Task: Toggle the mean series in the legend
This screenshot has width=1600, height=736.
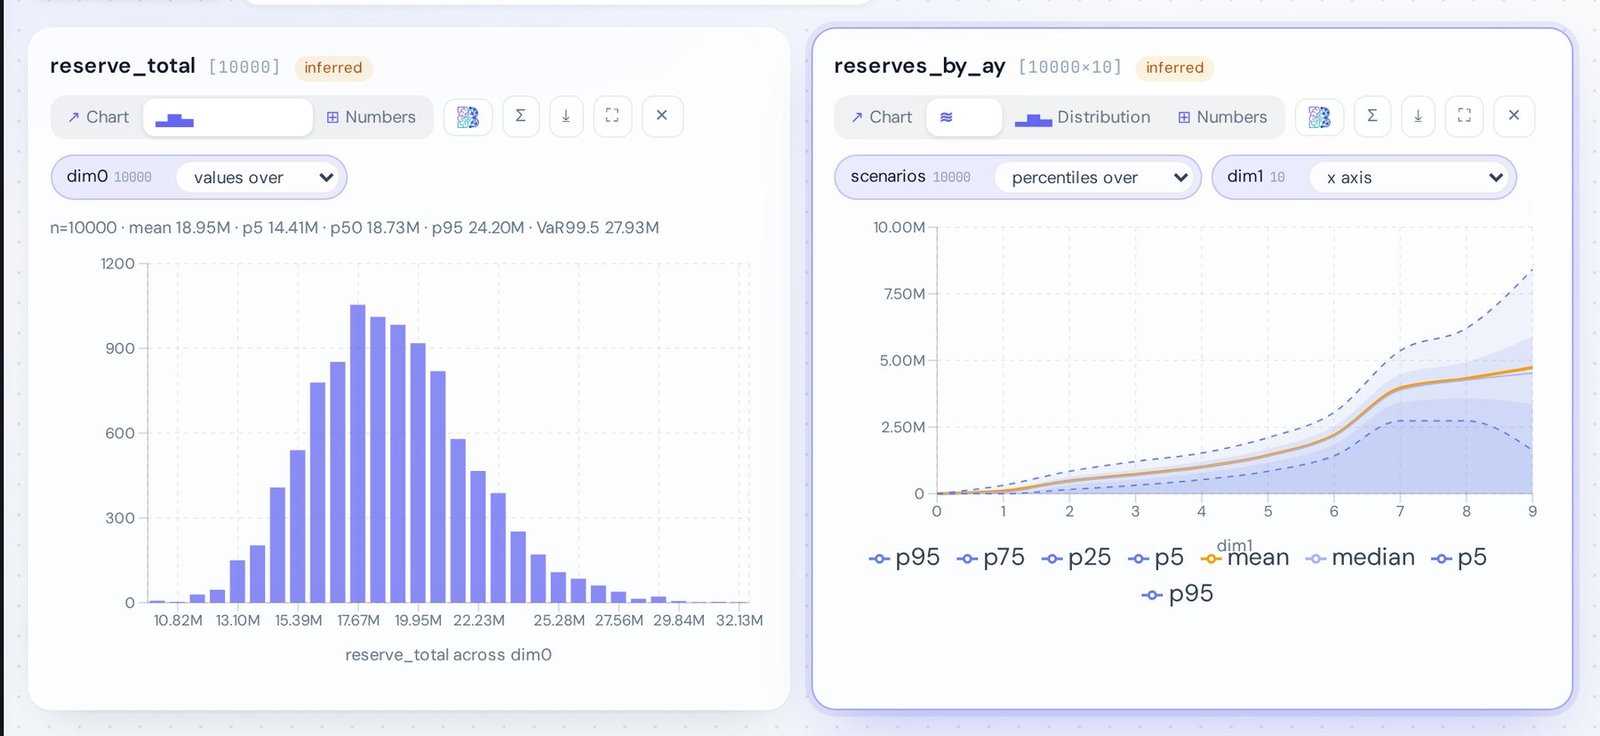Action: click(1246, 558)
